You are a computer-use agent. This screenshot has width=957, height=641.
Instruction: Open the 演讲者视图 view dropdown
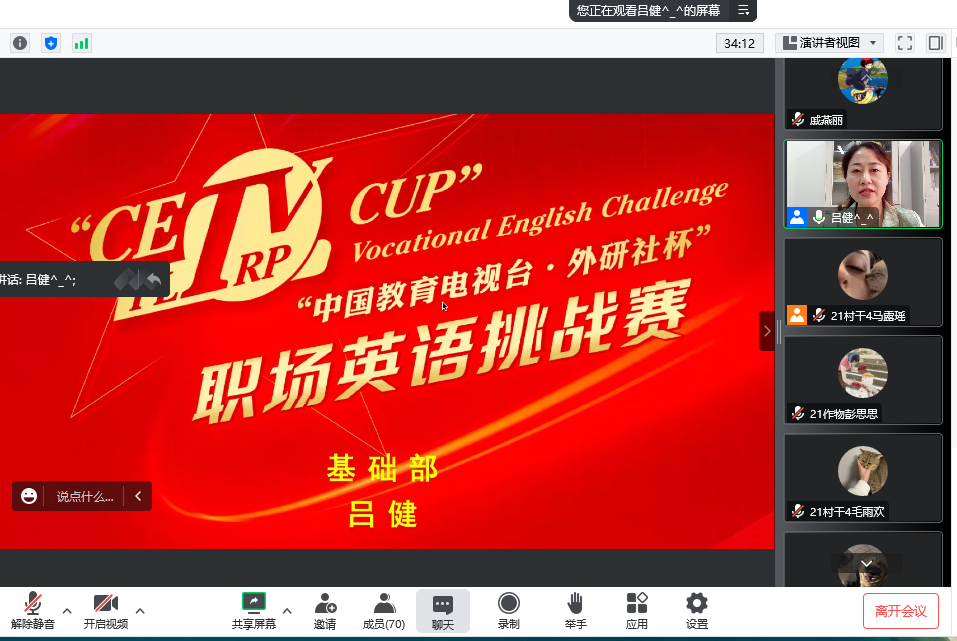point(829,43)
